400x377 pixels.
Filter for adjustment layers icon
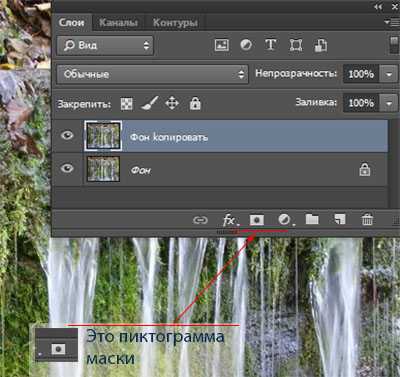(246, 45)
